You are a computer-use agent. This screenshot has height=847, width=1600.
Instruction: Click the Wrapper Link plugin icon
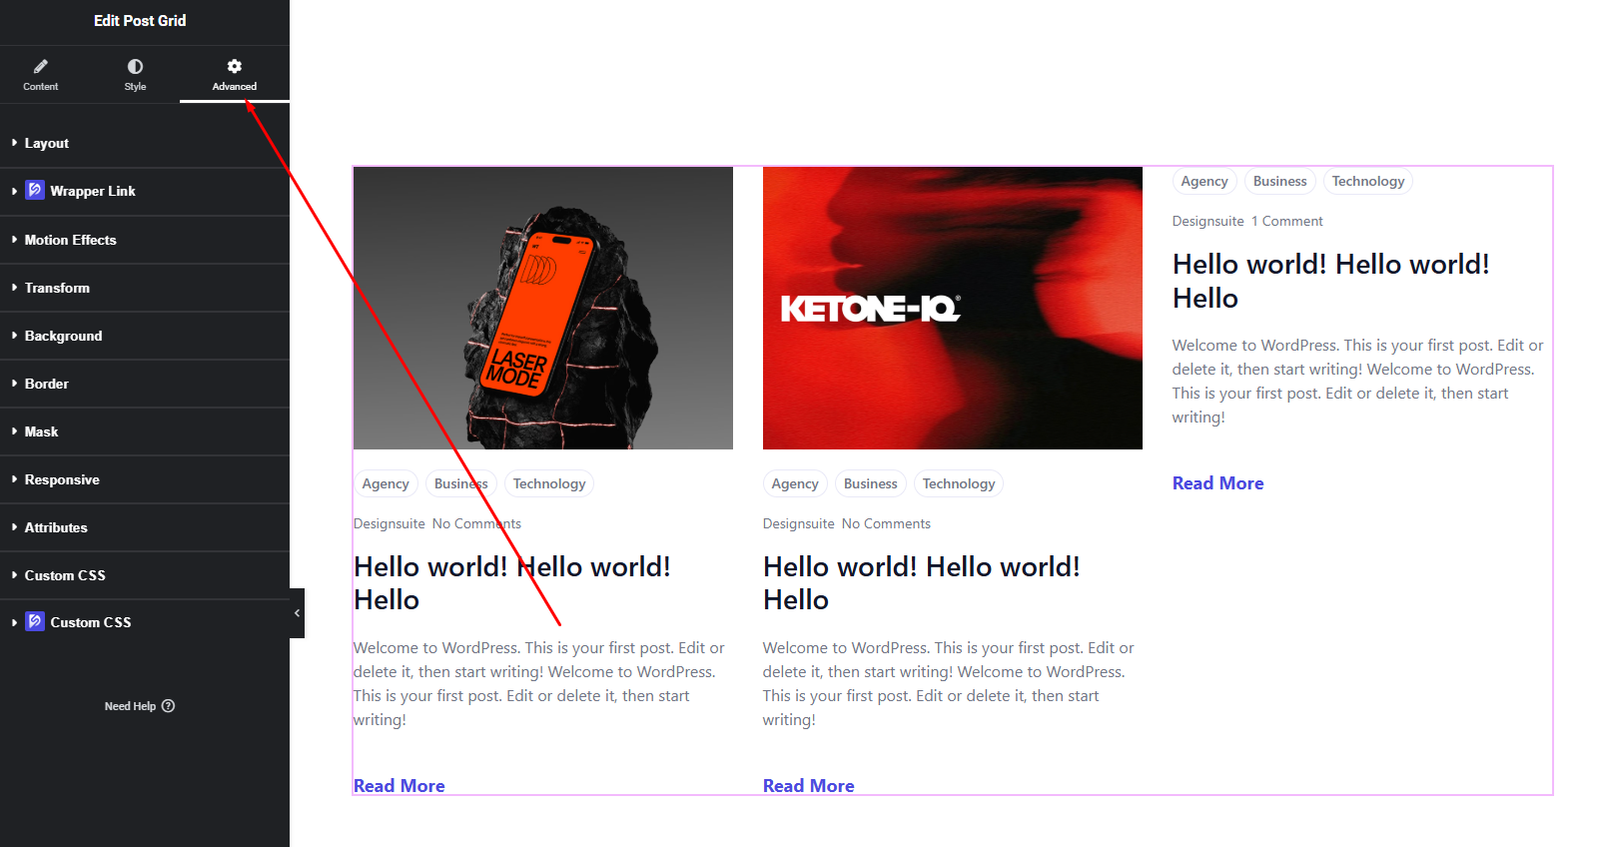point(35,190)
